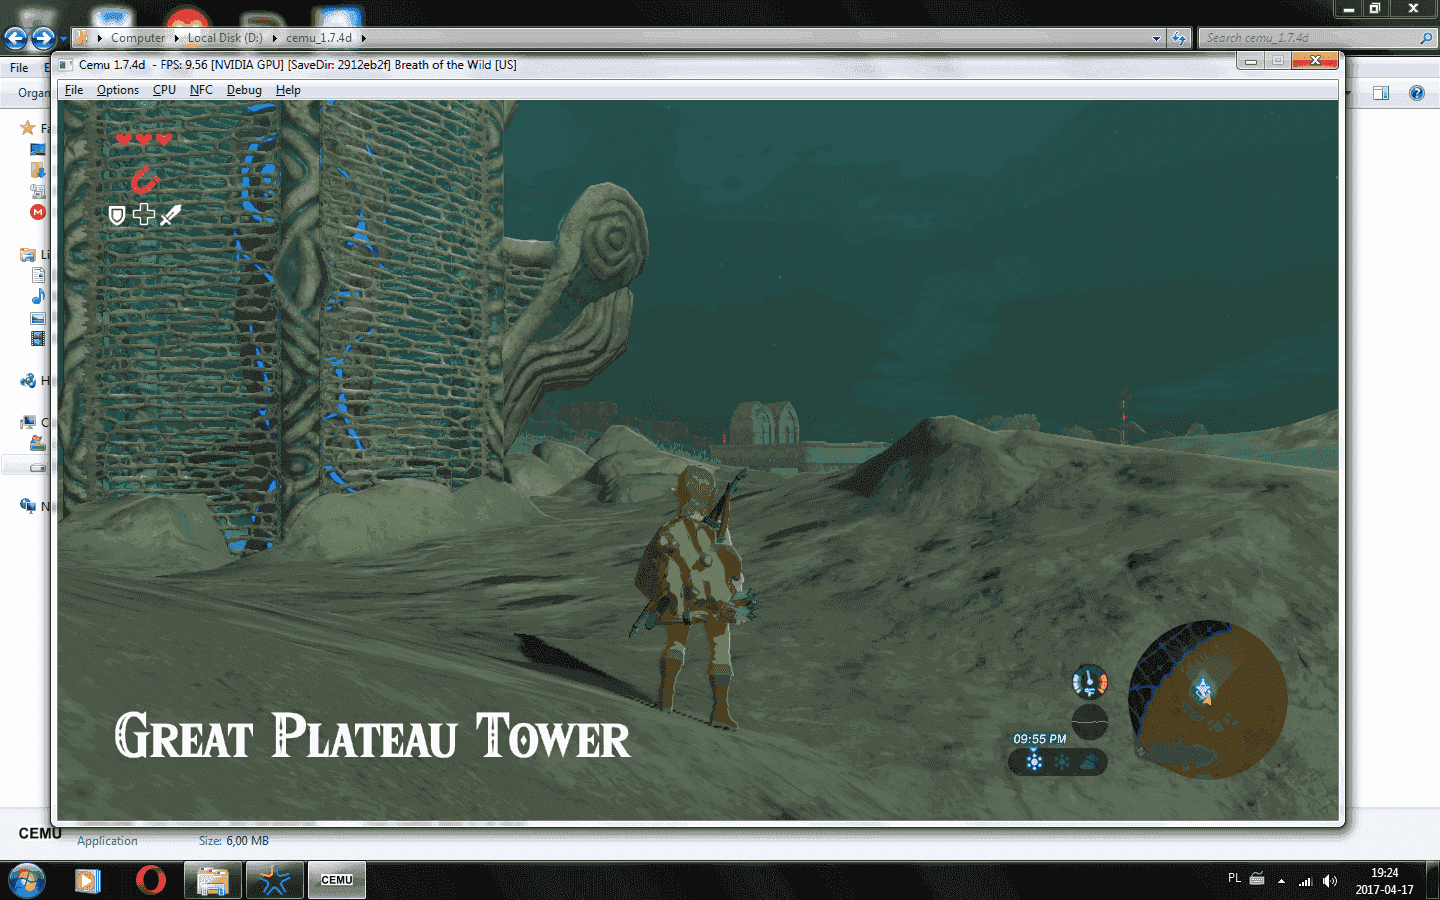The height and width of the screenshot is (900, 1440).
Task: Launch Windows Media Player from the taskbar
Action: pyautogui.click(x=88, y=881)
